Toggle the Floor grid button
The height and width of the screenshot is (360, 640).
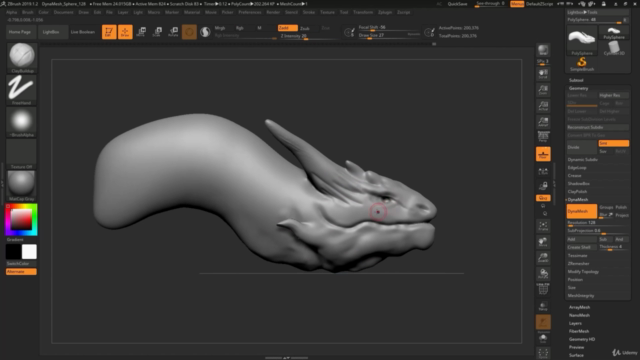pos(543,154)
